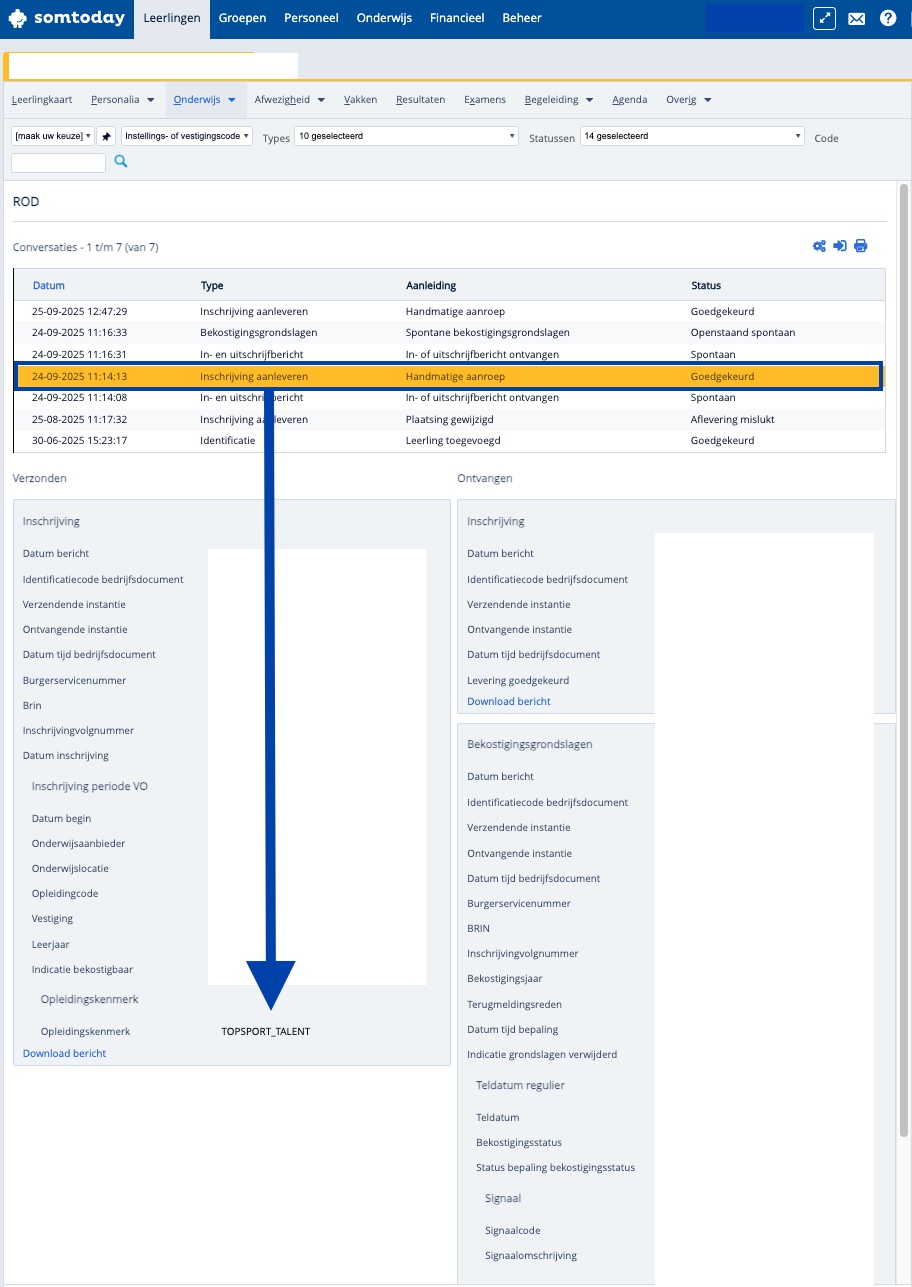Image resolution: width=912 pixels, height=1287 pixels.
Task: Open the Types multi-select dropdown
Action: pyautogui.click(x=406, y=136)
